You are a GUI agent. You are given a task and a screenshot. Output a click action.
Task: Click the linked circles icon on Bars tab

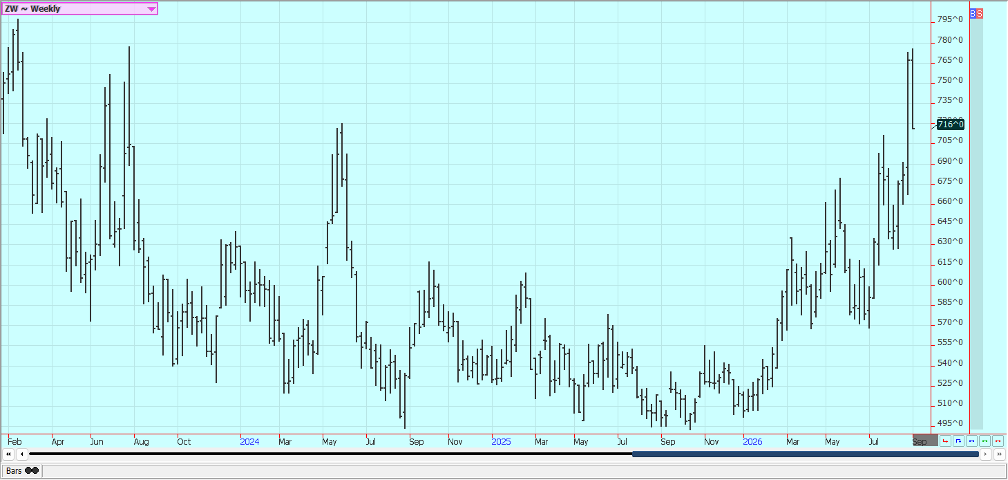[x=32, y=470]
